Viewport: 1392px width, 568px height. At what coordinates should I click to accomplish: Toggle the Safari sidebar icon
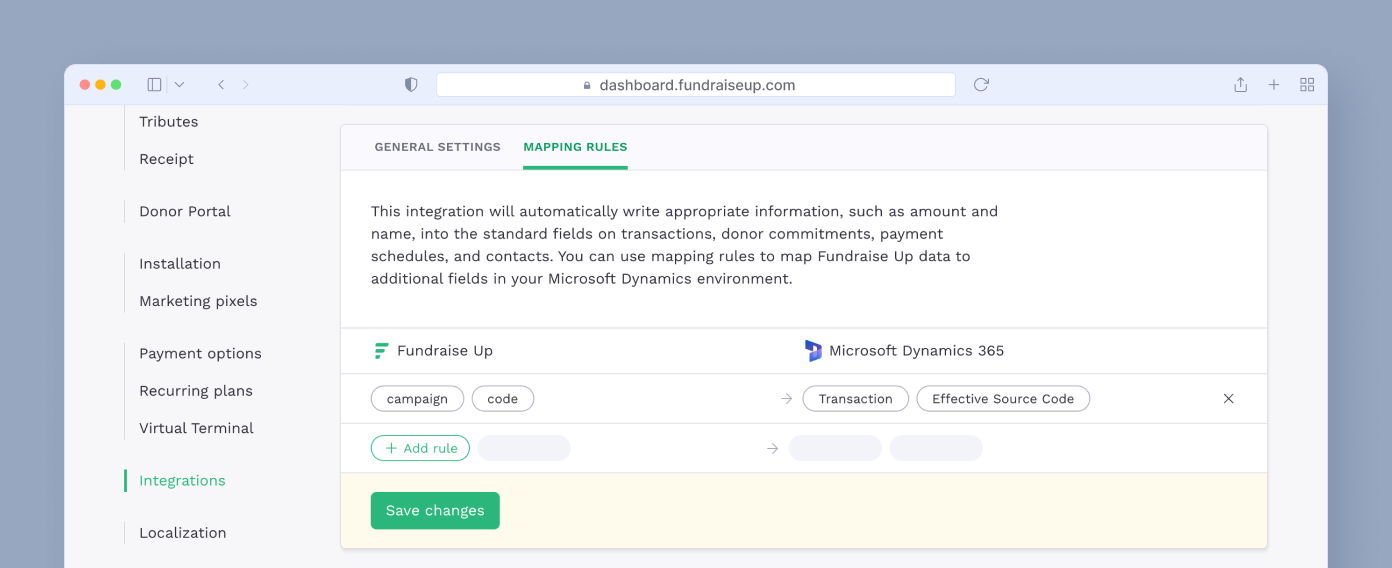(154, 85)
